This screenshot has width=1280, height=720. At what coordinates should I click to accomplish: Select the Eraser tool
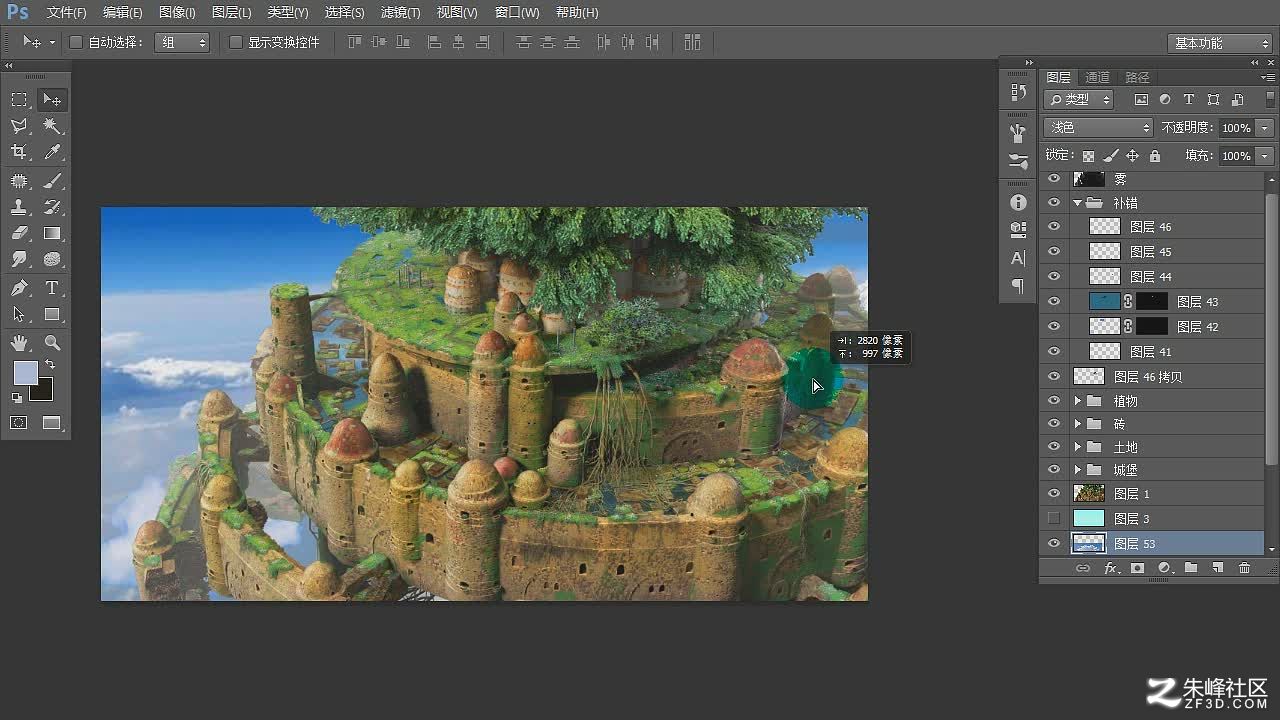pos(19,233)
